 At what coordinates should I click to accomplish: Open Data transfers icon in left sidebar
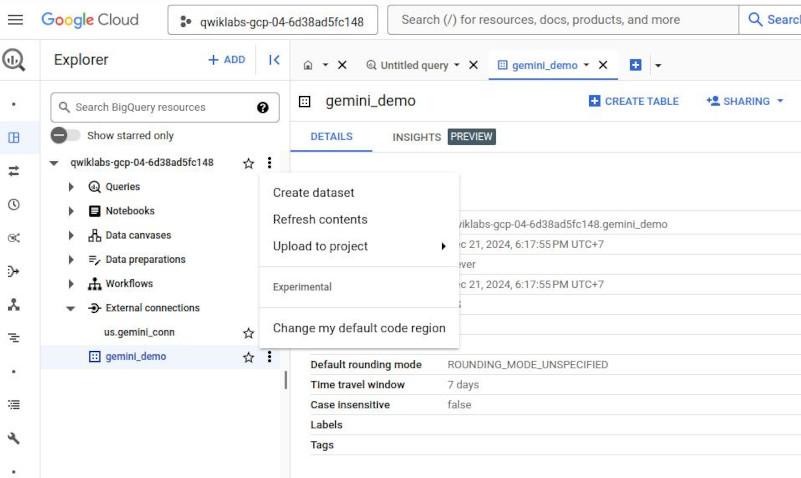(x=14, y=171)
